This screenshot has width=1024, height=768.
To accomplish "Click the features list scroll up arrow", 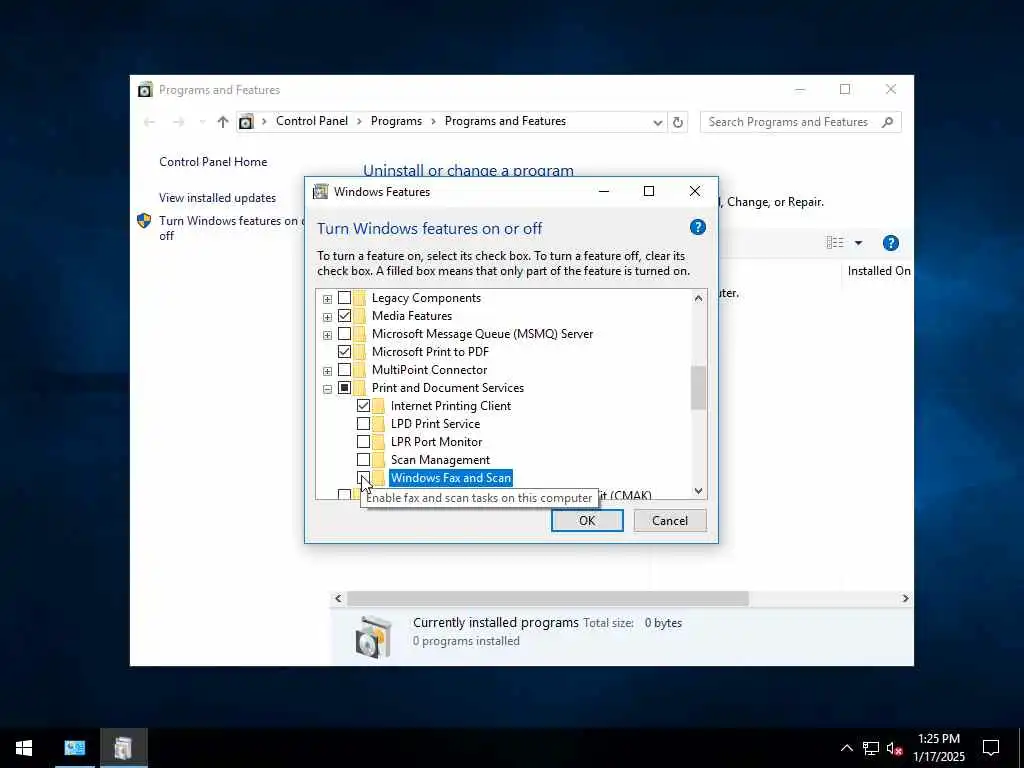I will click(698, 298).
